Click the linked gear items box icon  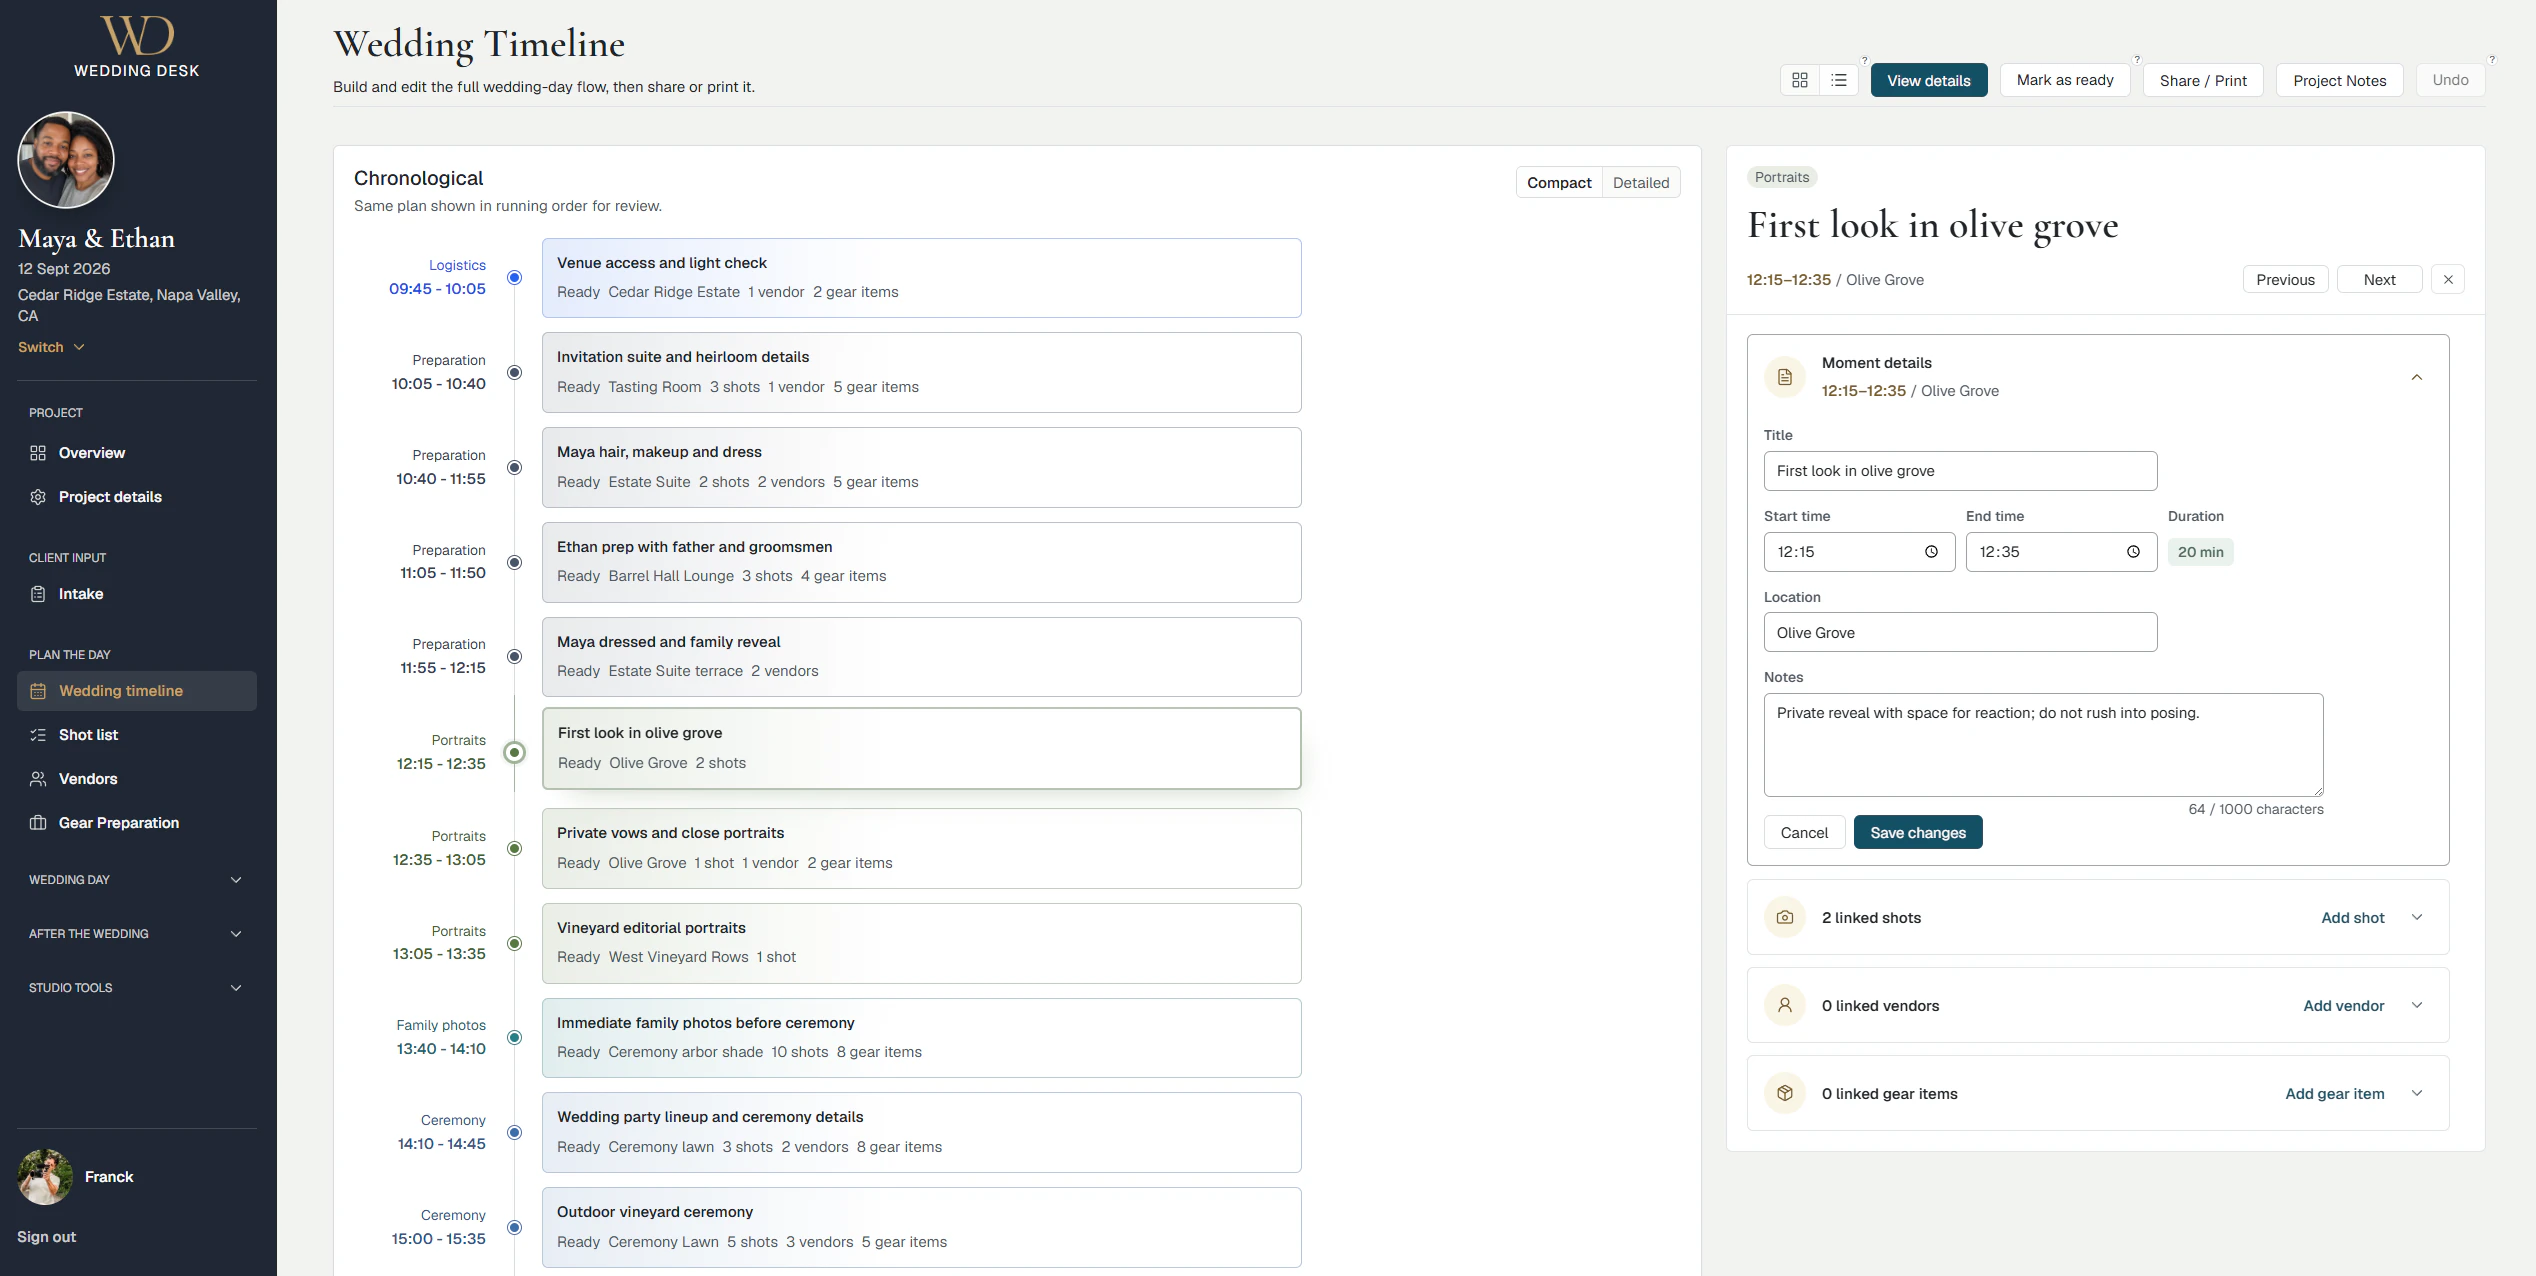coord(1785,1093)
